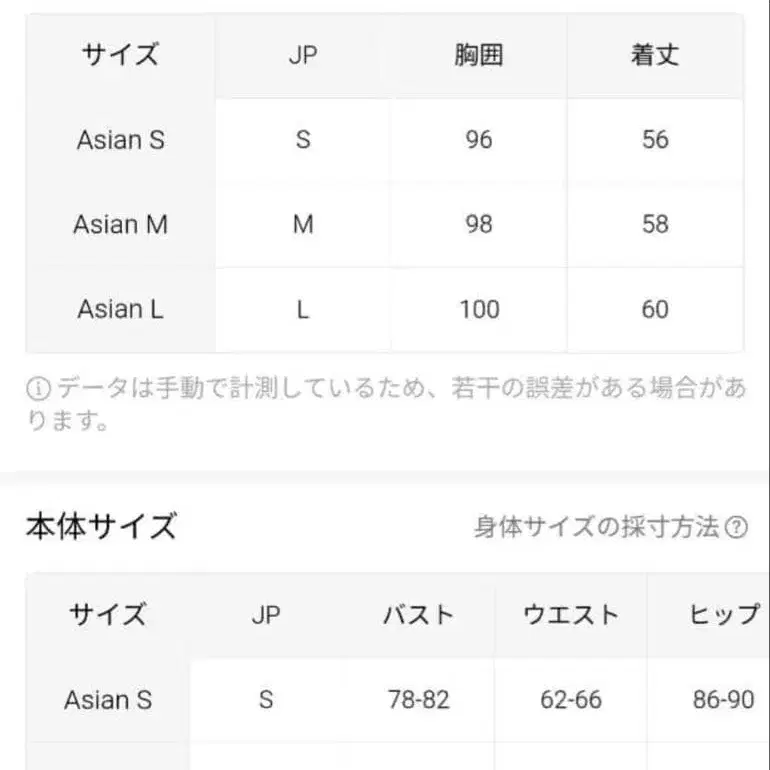Screen dimensions: 770x770
Task: Click the 着丈 column header
Action: pyautogui.click(x=655, y=55)
